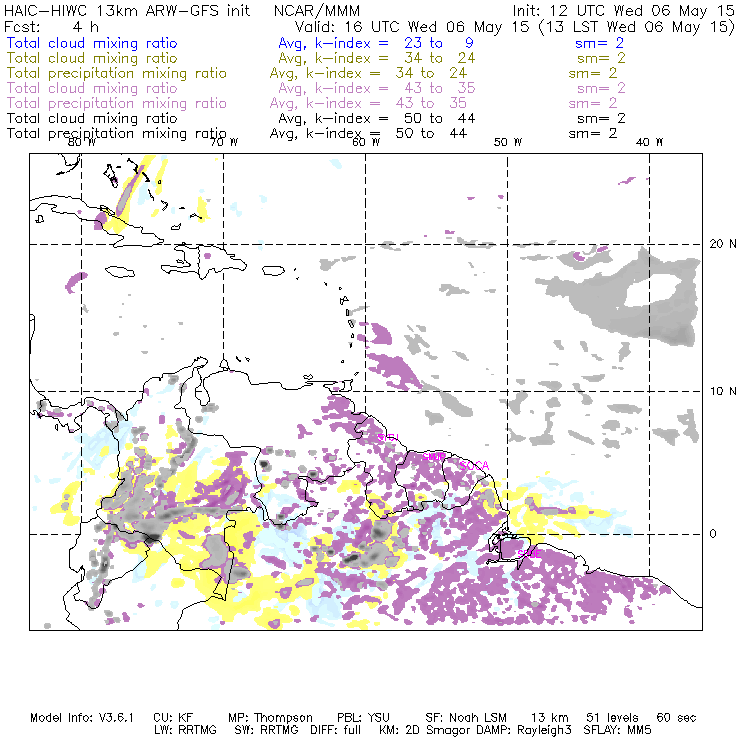Click the magenta "SYCJ" station marker

click(x=388, y=437)
